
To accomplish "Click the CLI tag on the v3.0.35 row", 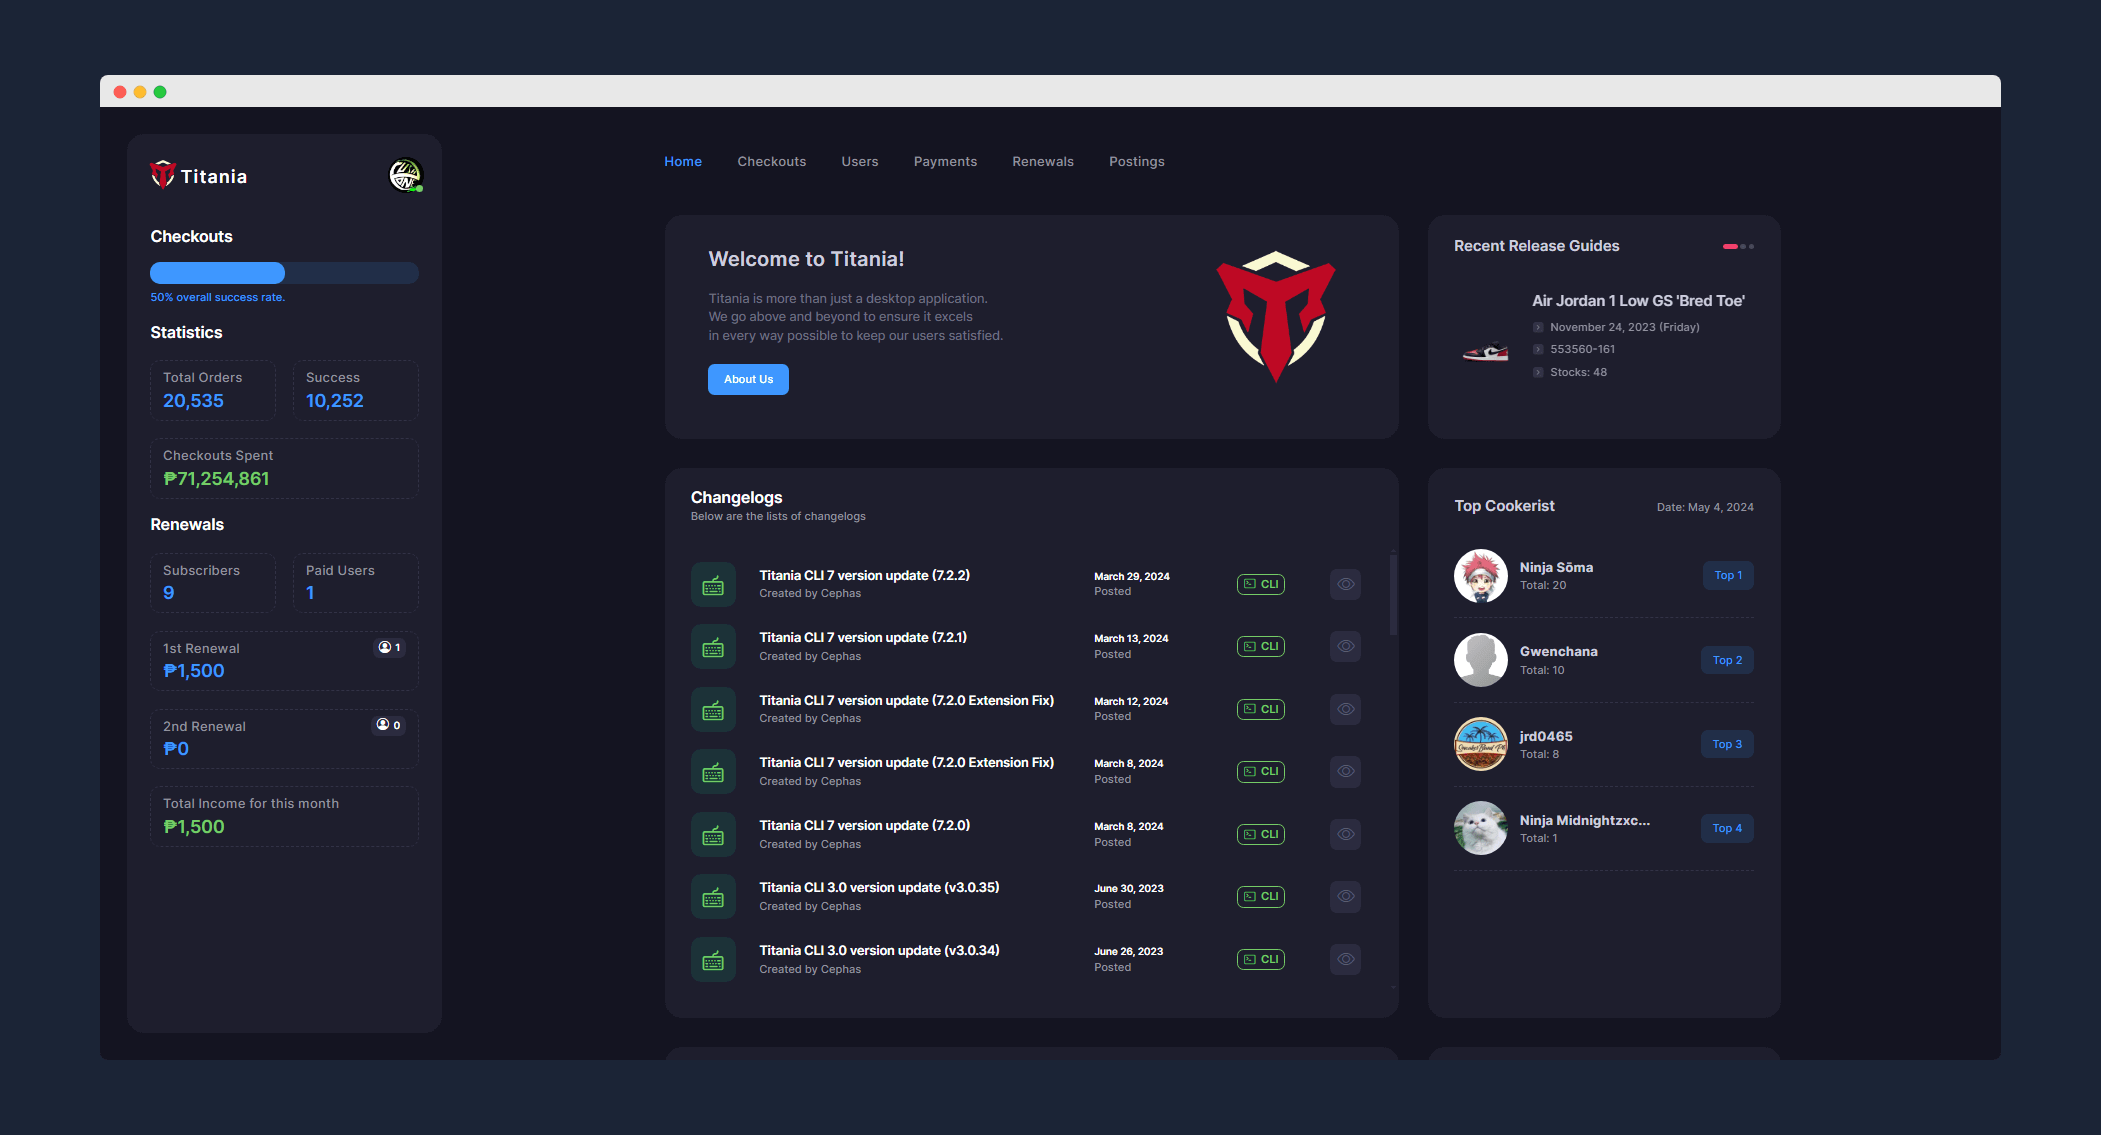I will click(x=1261, y=896).
